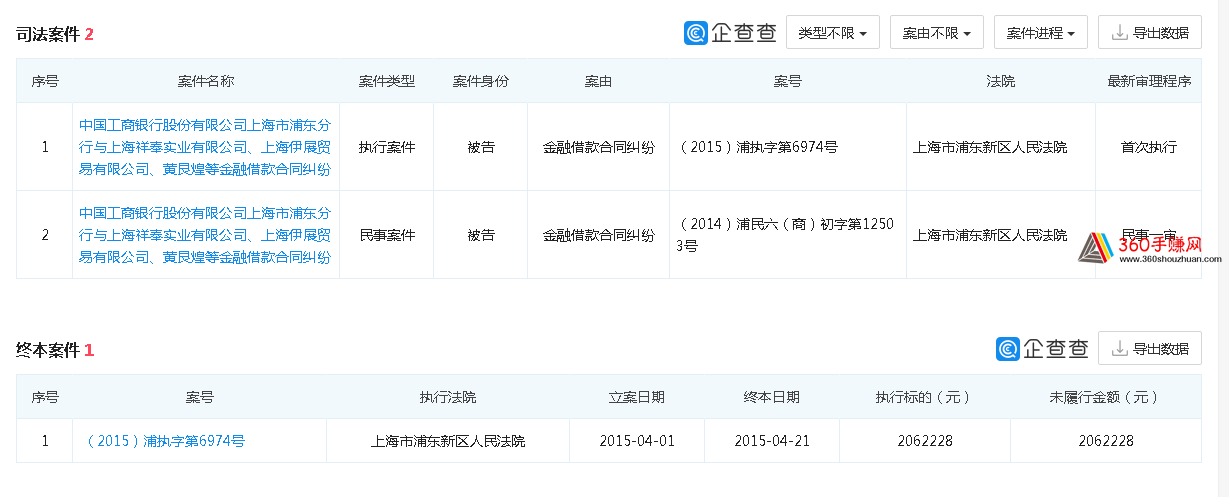Viewport: 1229px width, 497px height.
Task: Click 金融借款合同纠纷 cell in 民事案件 row
Action: pyautogui.click(x=599, y=235)
